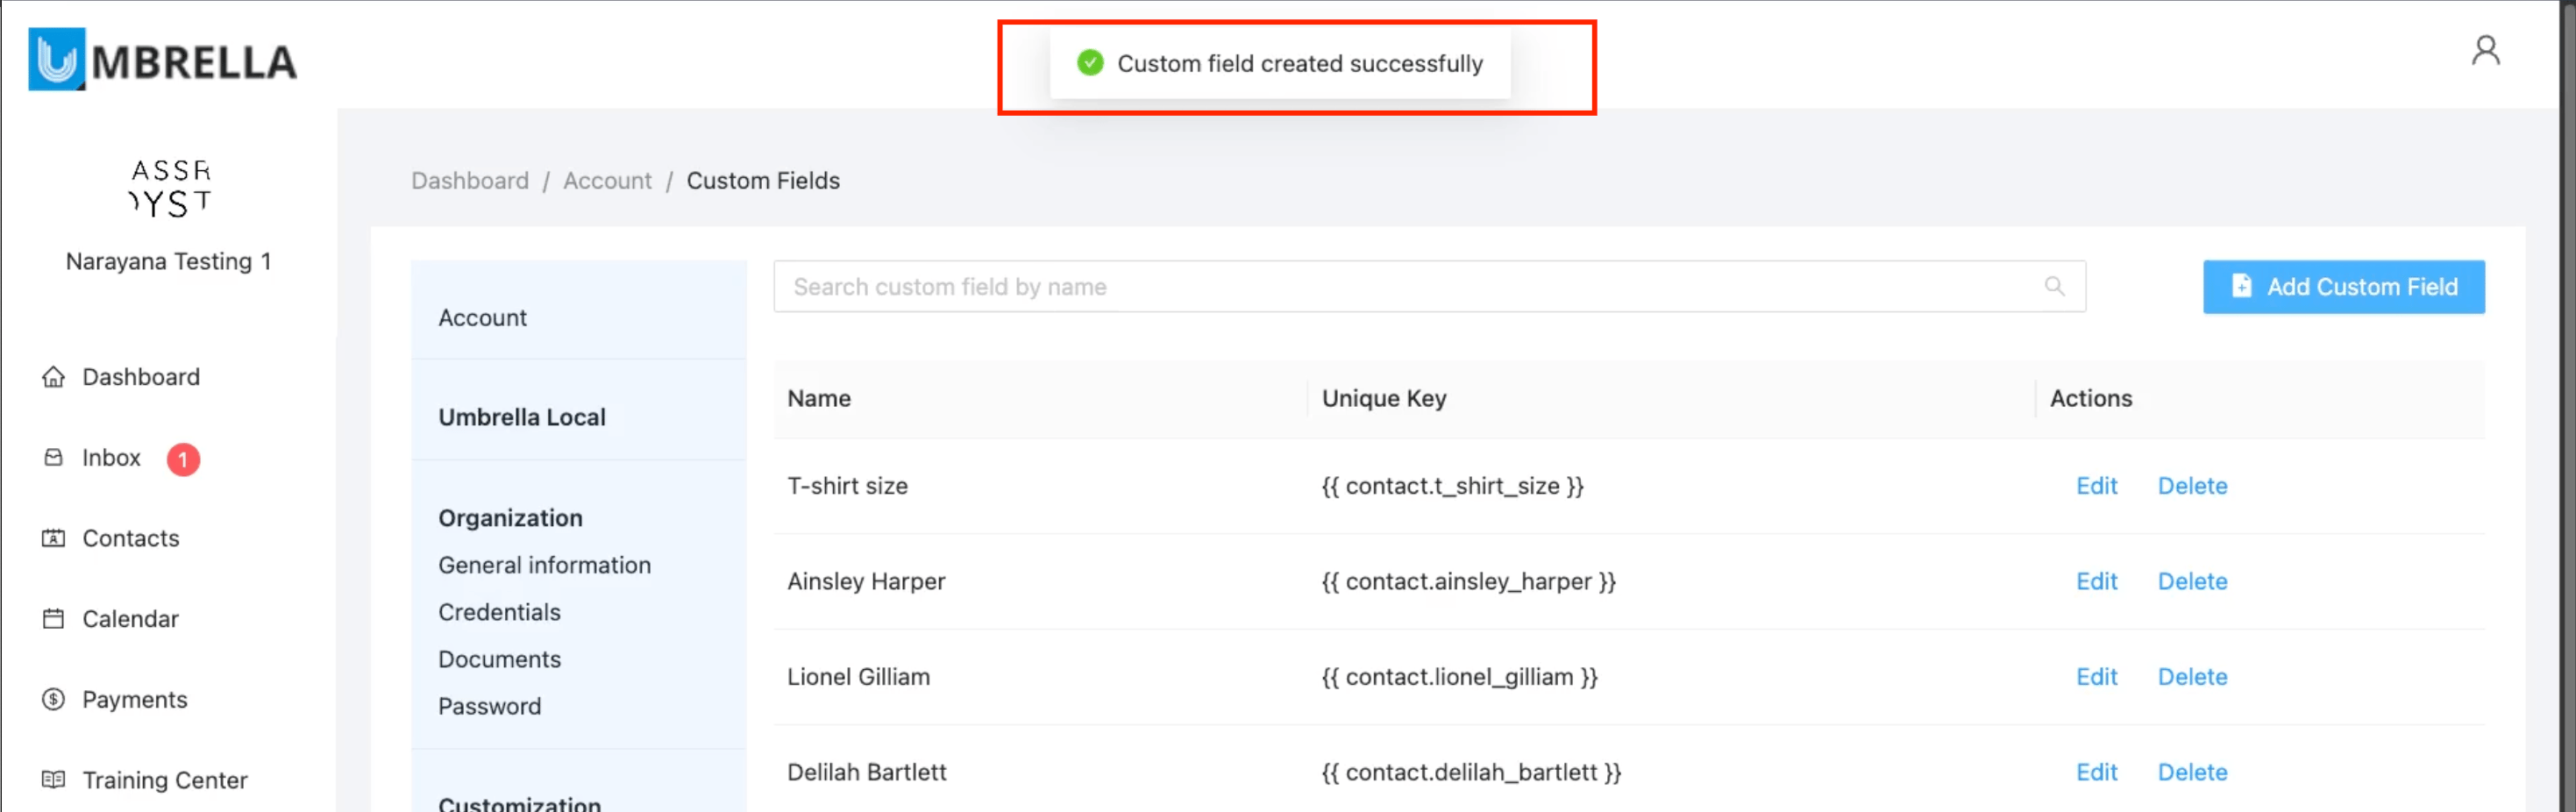Open Payments in the sidebar
This screenshot has height=812, width=2576.
134,700
